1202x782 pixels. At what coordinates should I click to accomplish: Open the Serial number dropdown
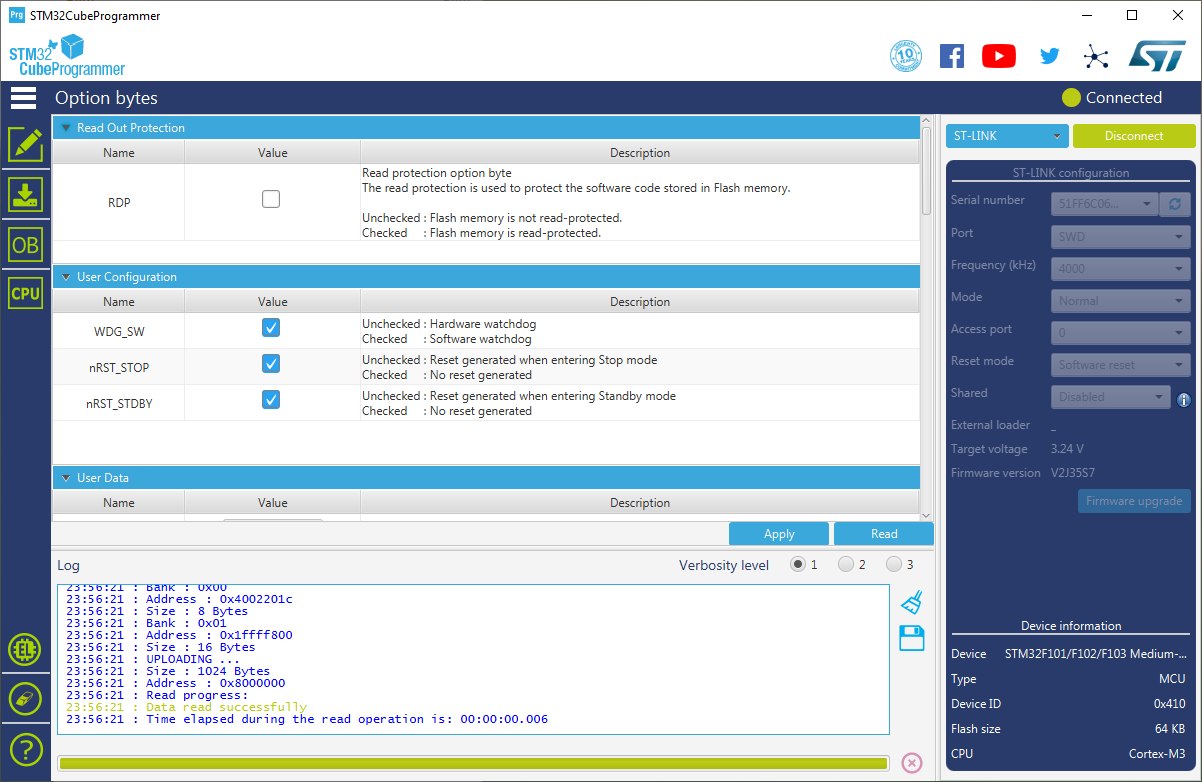coord(1105,204)
